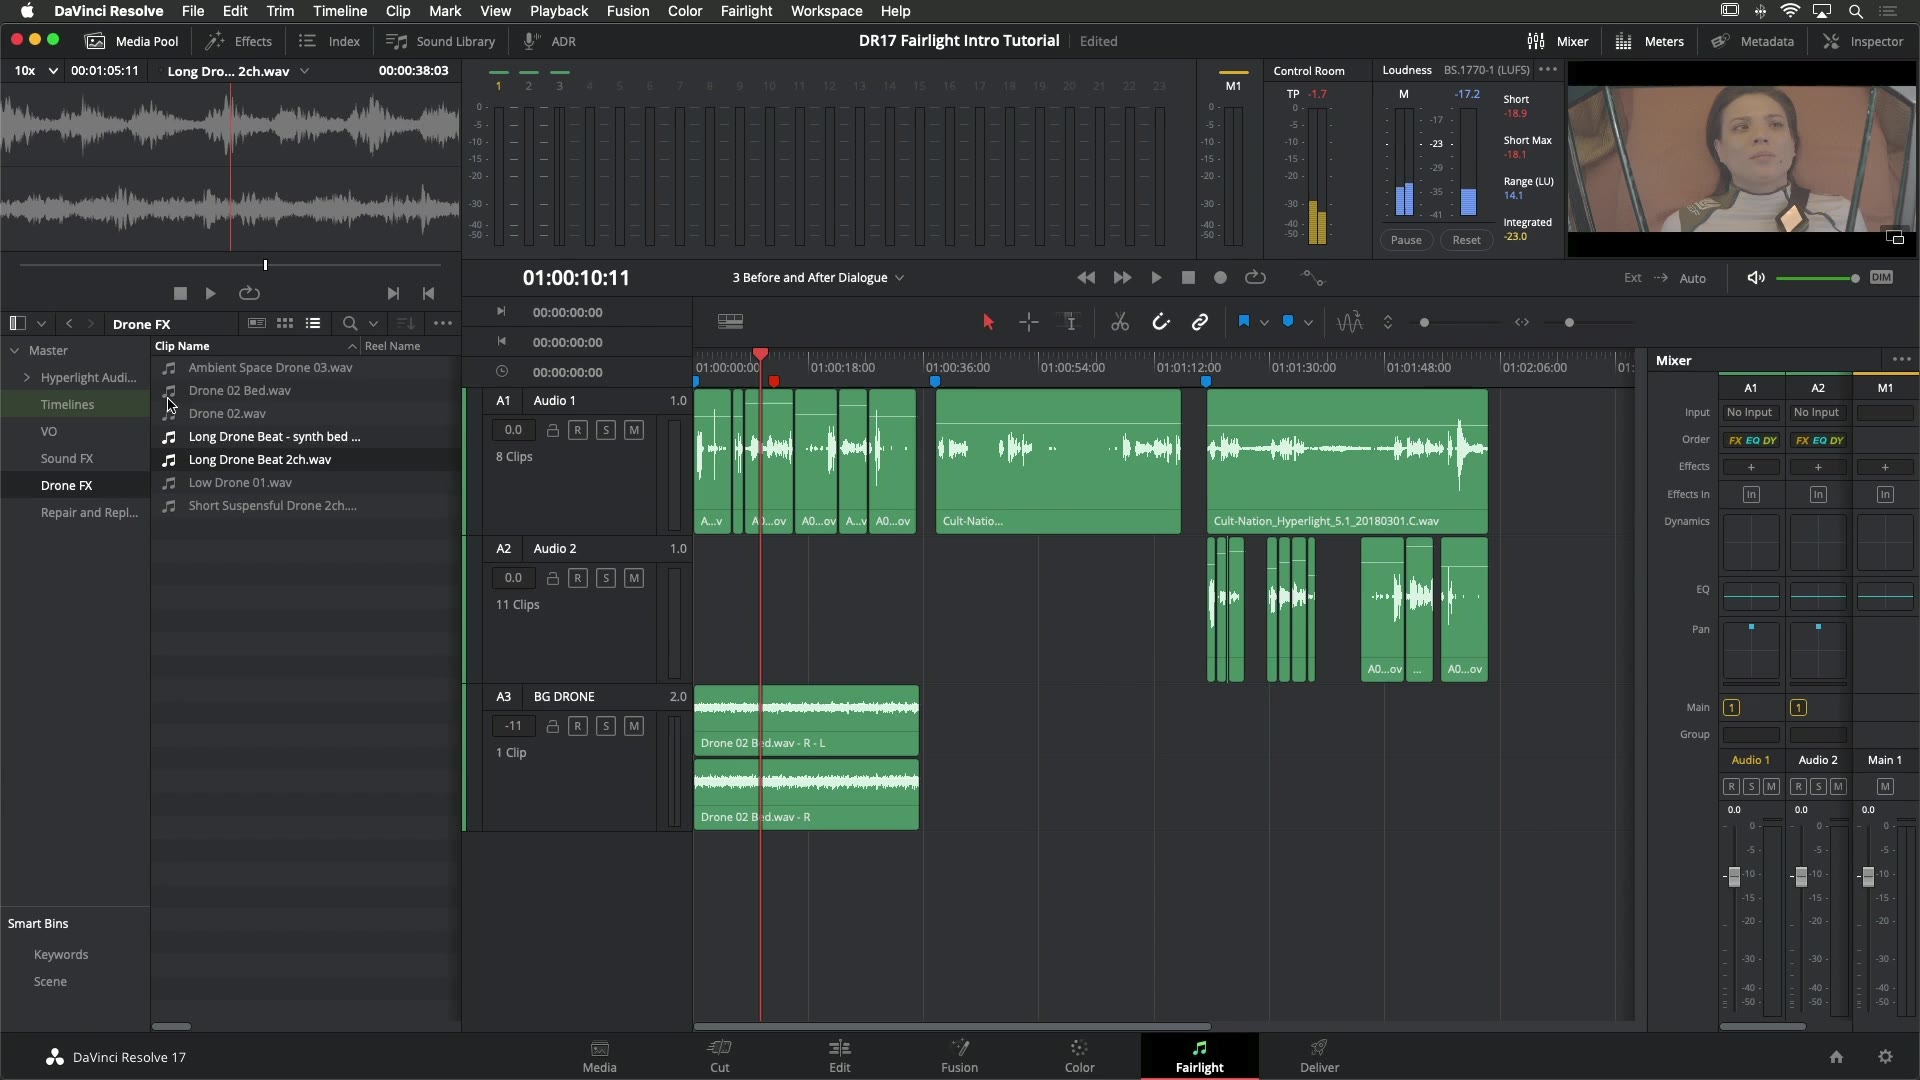Play the media pool preview clip

pyautogui.click(x=210, y=294)
